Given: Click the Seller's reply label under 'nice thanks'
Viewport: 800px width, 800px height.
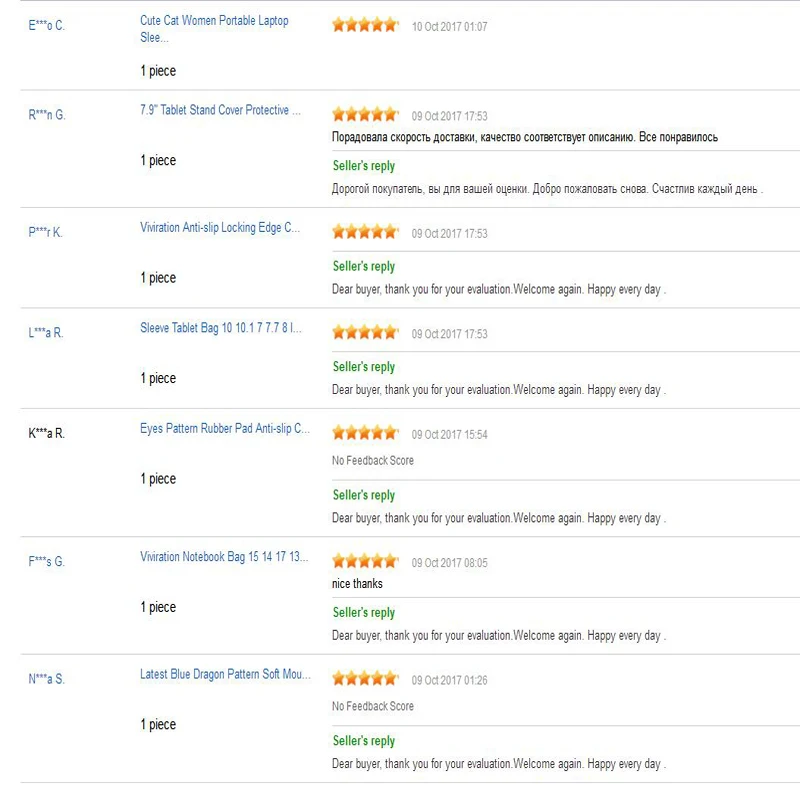Looking at the screenshot, I should pos(364,612).
